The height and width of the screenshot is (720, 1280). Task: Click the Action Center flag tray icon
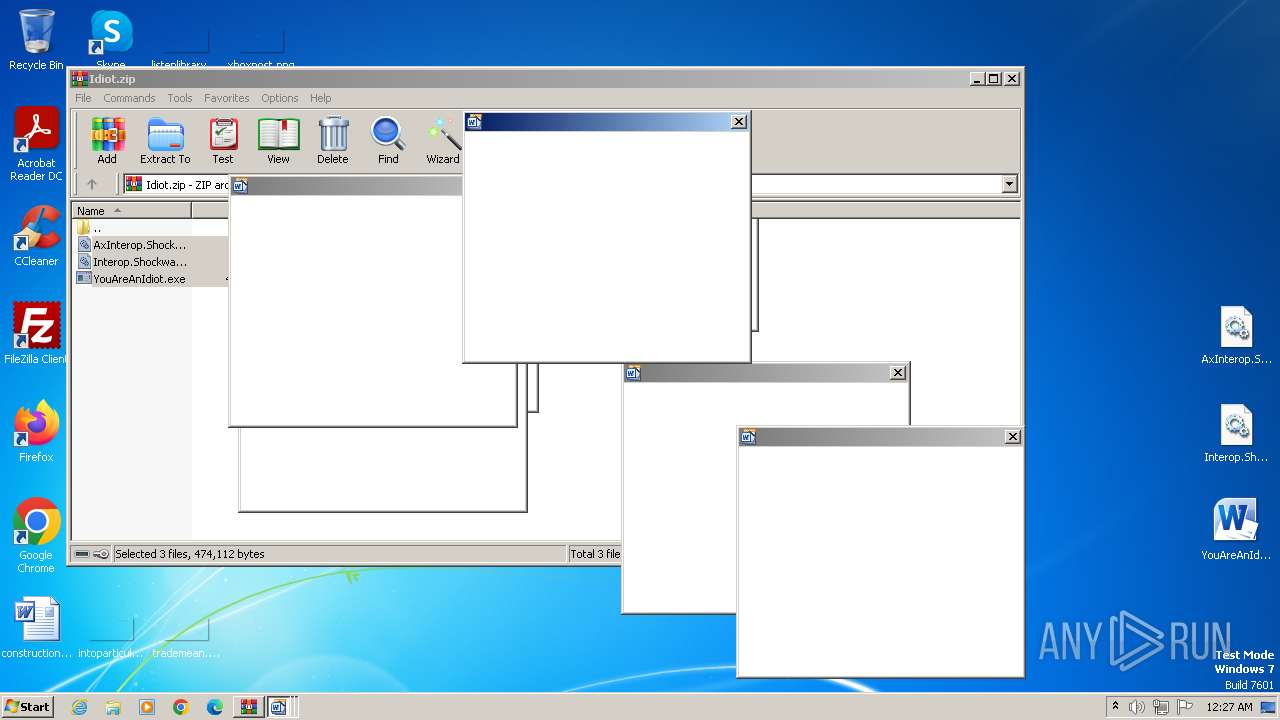coord(1185,707)
